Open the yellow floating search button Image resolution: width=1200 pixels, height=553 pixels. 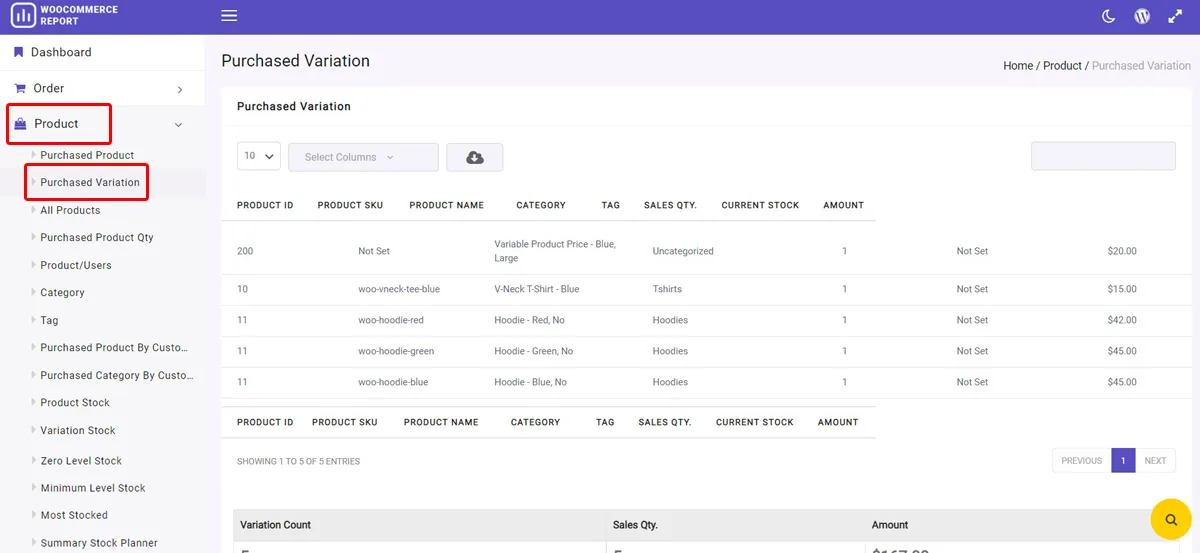click(x=1171, y=519)
